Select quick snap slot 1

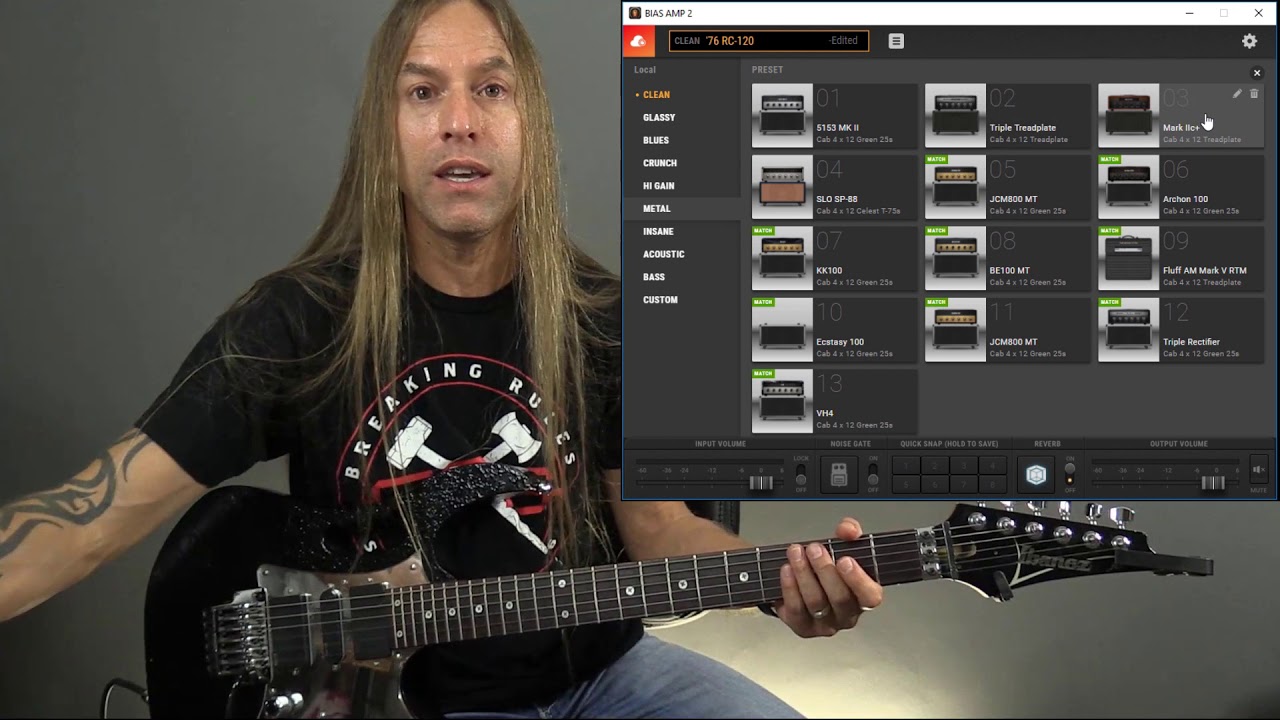(x=907, y=465)
